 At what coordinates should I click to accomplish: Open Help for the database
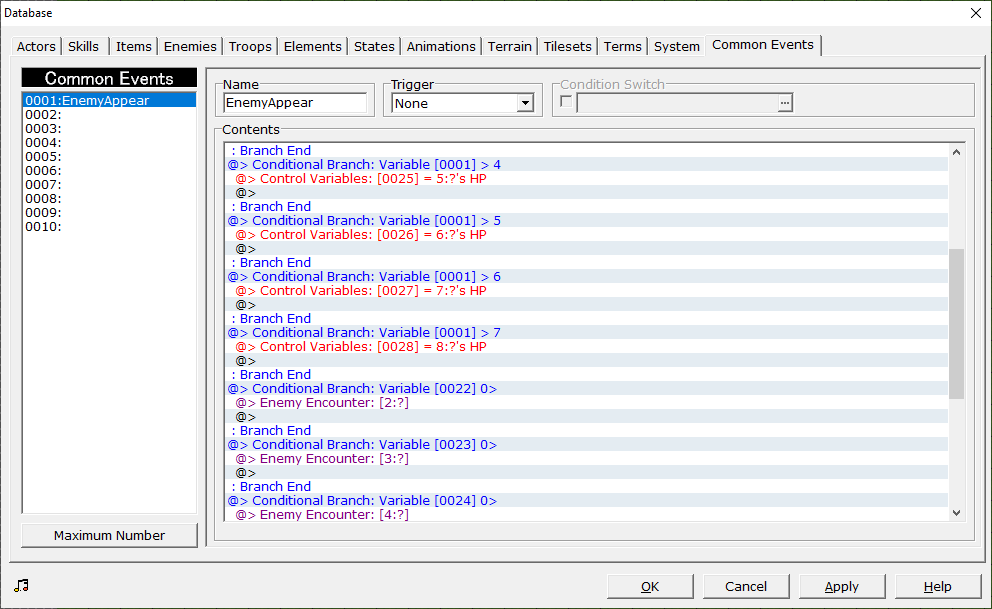(938, 586)
